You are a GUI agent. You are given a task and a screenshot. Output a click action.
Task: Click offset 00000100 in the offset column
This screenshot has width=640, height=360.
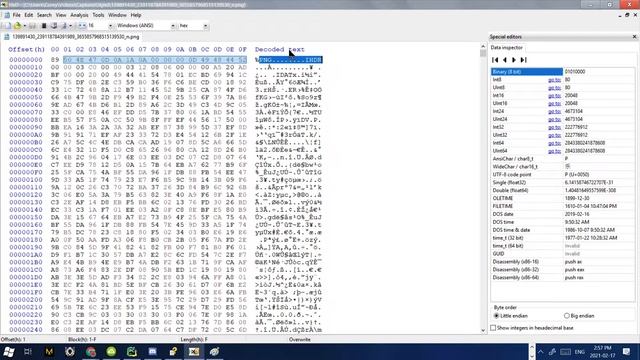coord(26,180)
